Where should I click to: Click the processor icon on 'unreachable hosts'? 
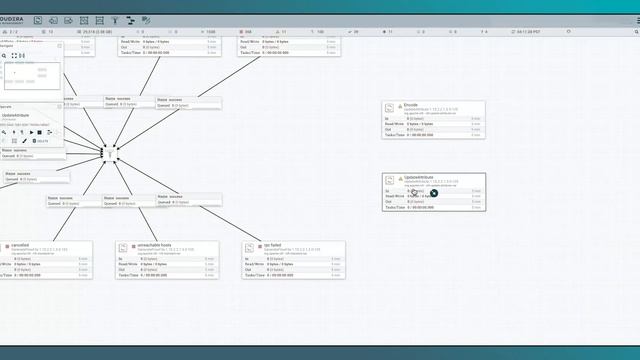(123, 248)
